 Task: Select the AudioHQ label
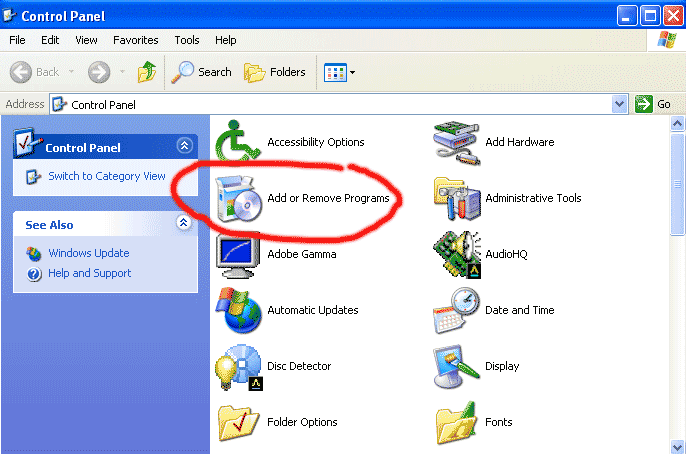coord(506,254)
